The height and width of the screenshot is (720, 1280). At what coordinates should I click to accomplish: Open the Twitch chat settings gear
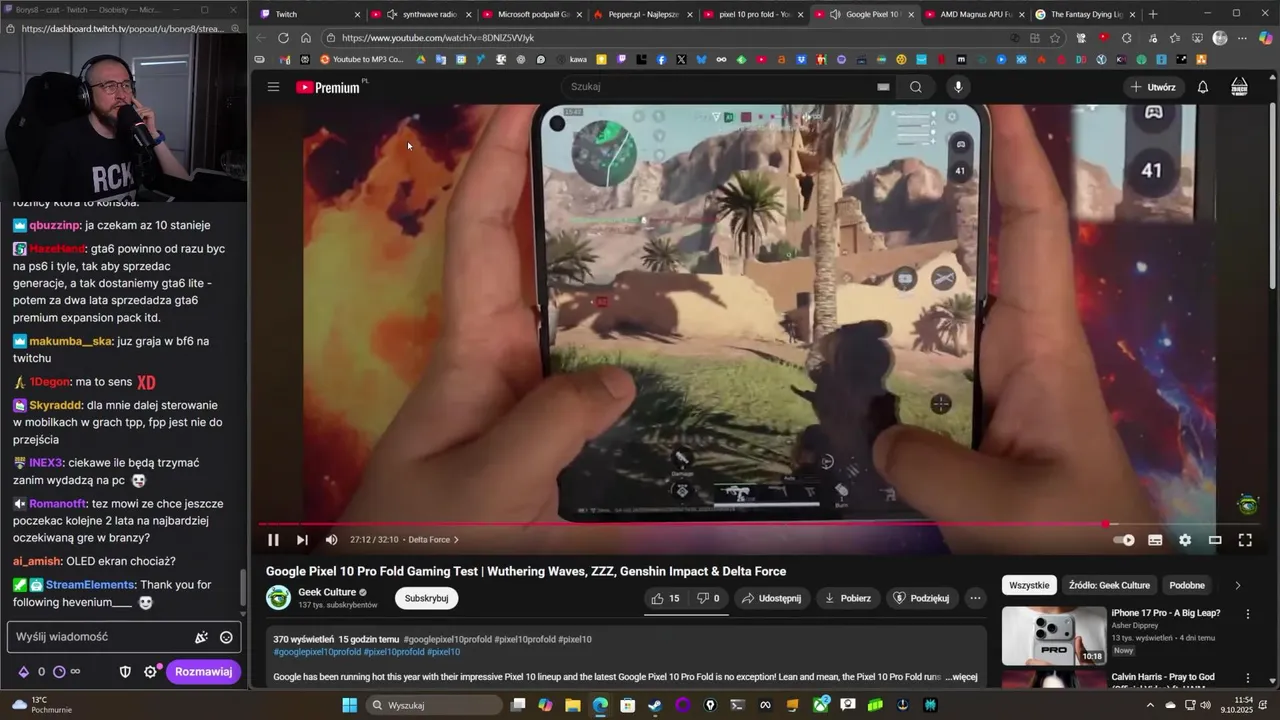(150, 672)
